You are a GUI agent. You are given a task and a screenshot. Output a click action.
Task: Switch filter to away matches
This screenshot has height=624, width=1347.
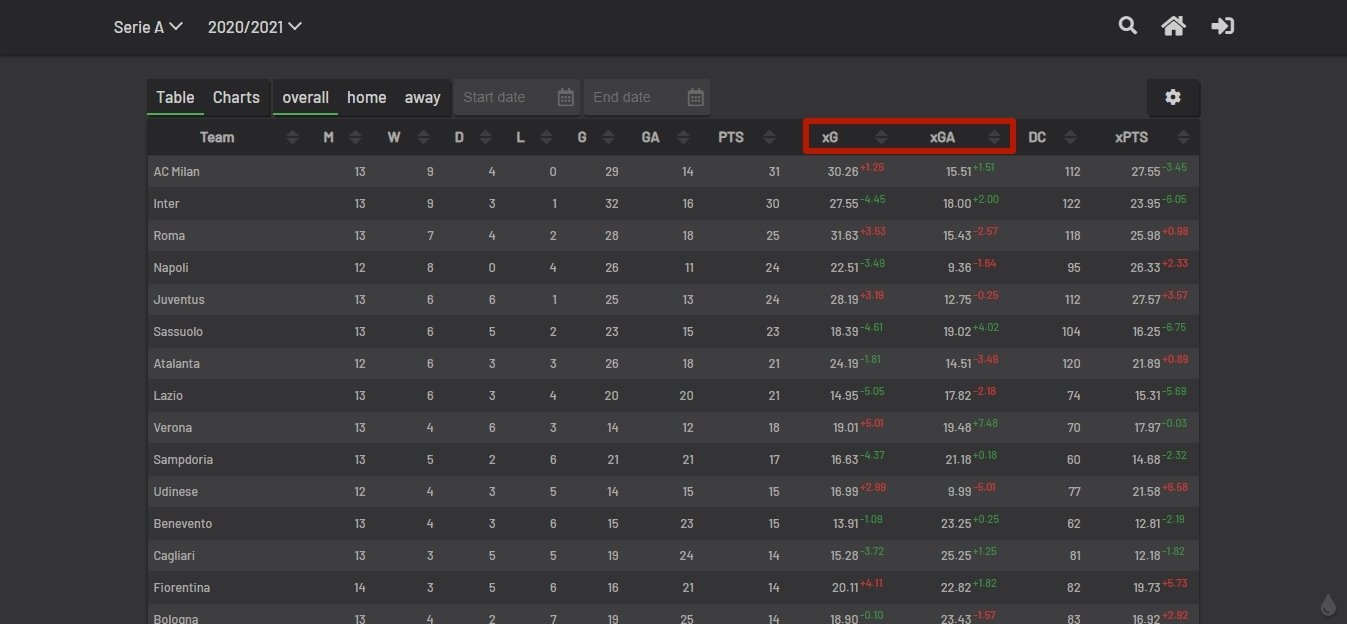click(x=422, y=97)
